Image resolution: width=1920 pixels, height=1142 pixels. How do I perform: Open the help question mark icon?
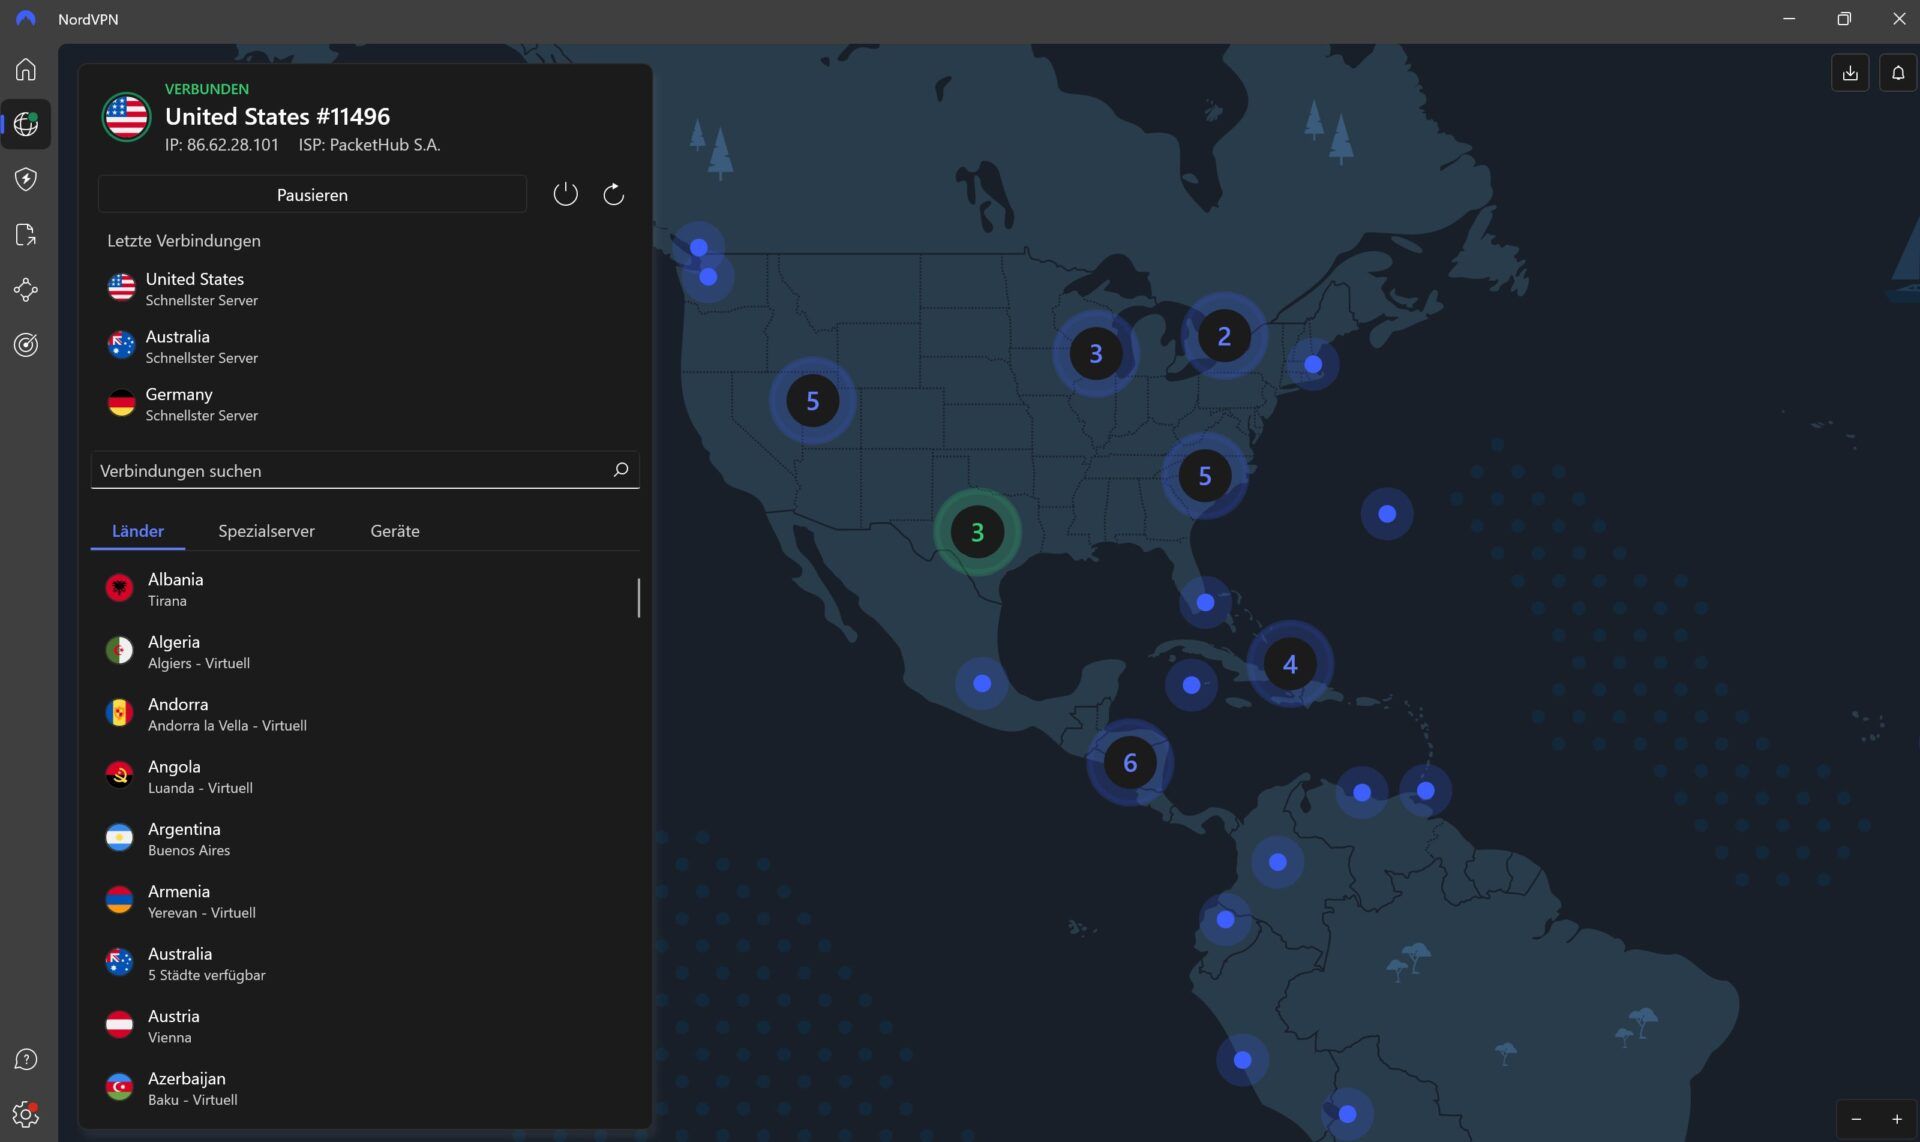26,1059
